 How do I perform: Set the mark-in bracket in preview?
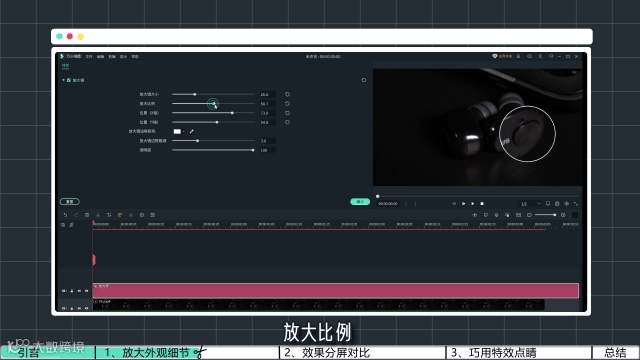click(x=406, y=204)
